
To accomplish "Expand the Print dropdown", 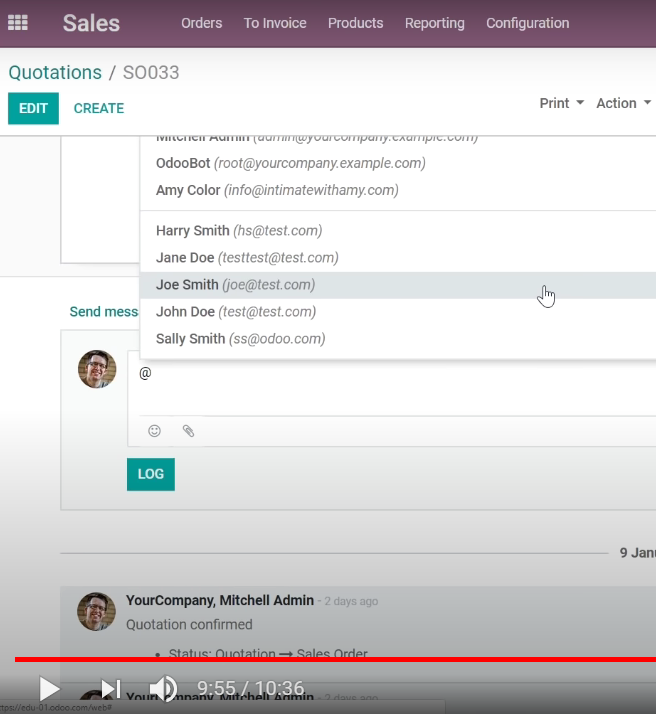I will coord(561,103).
